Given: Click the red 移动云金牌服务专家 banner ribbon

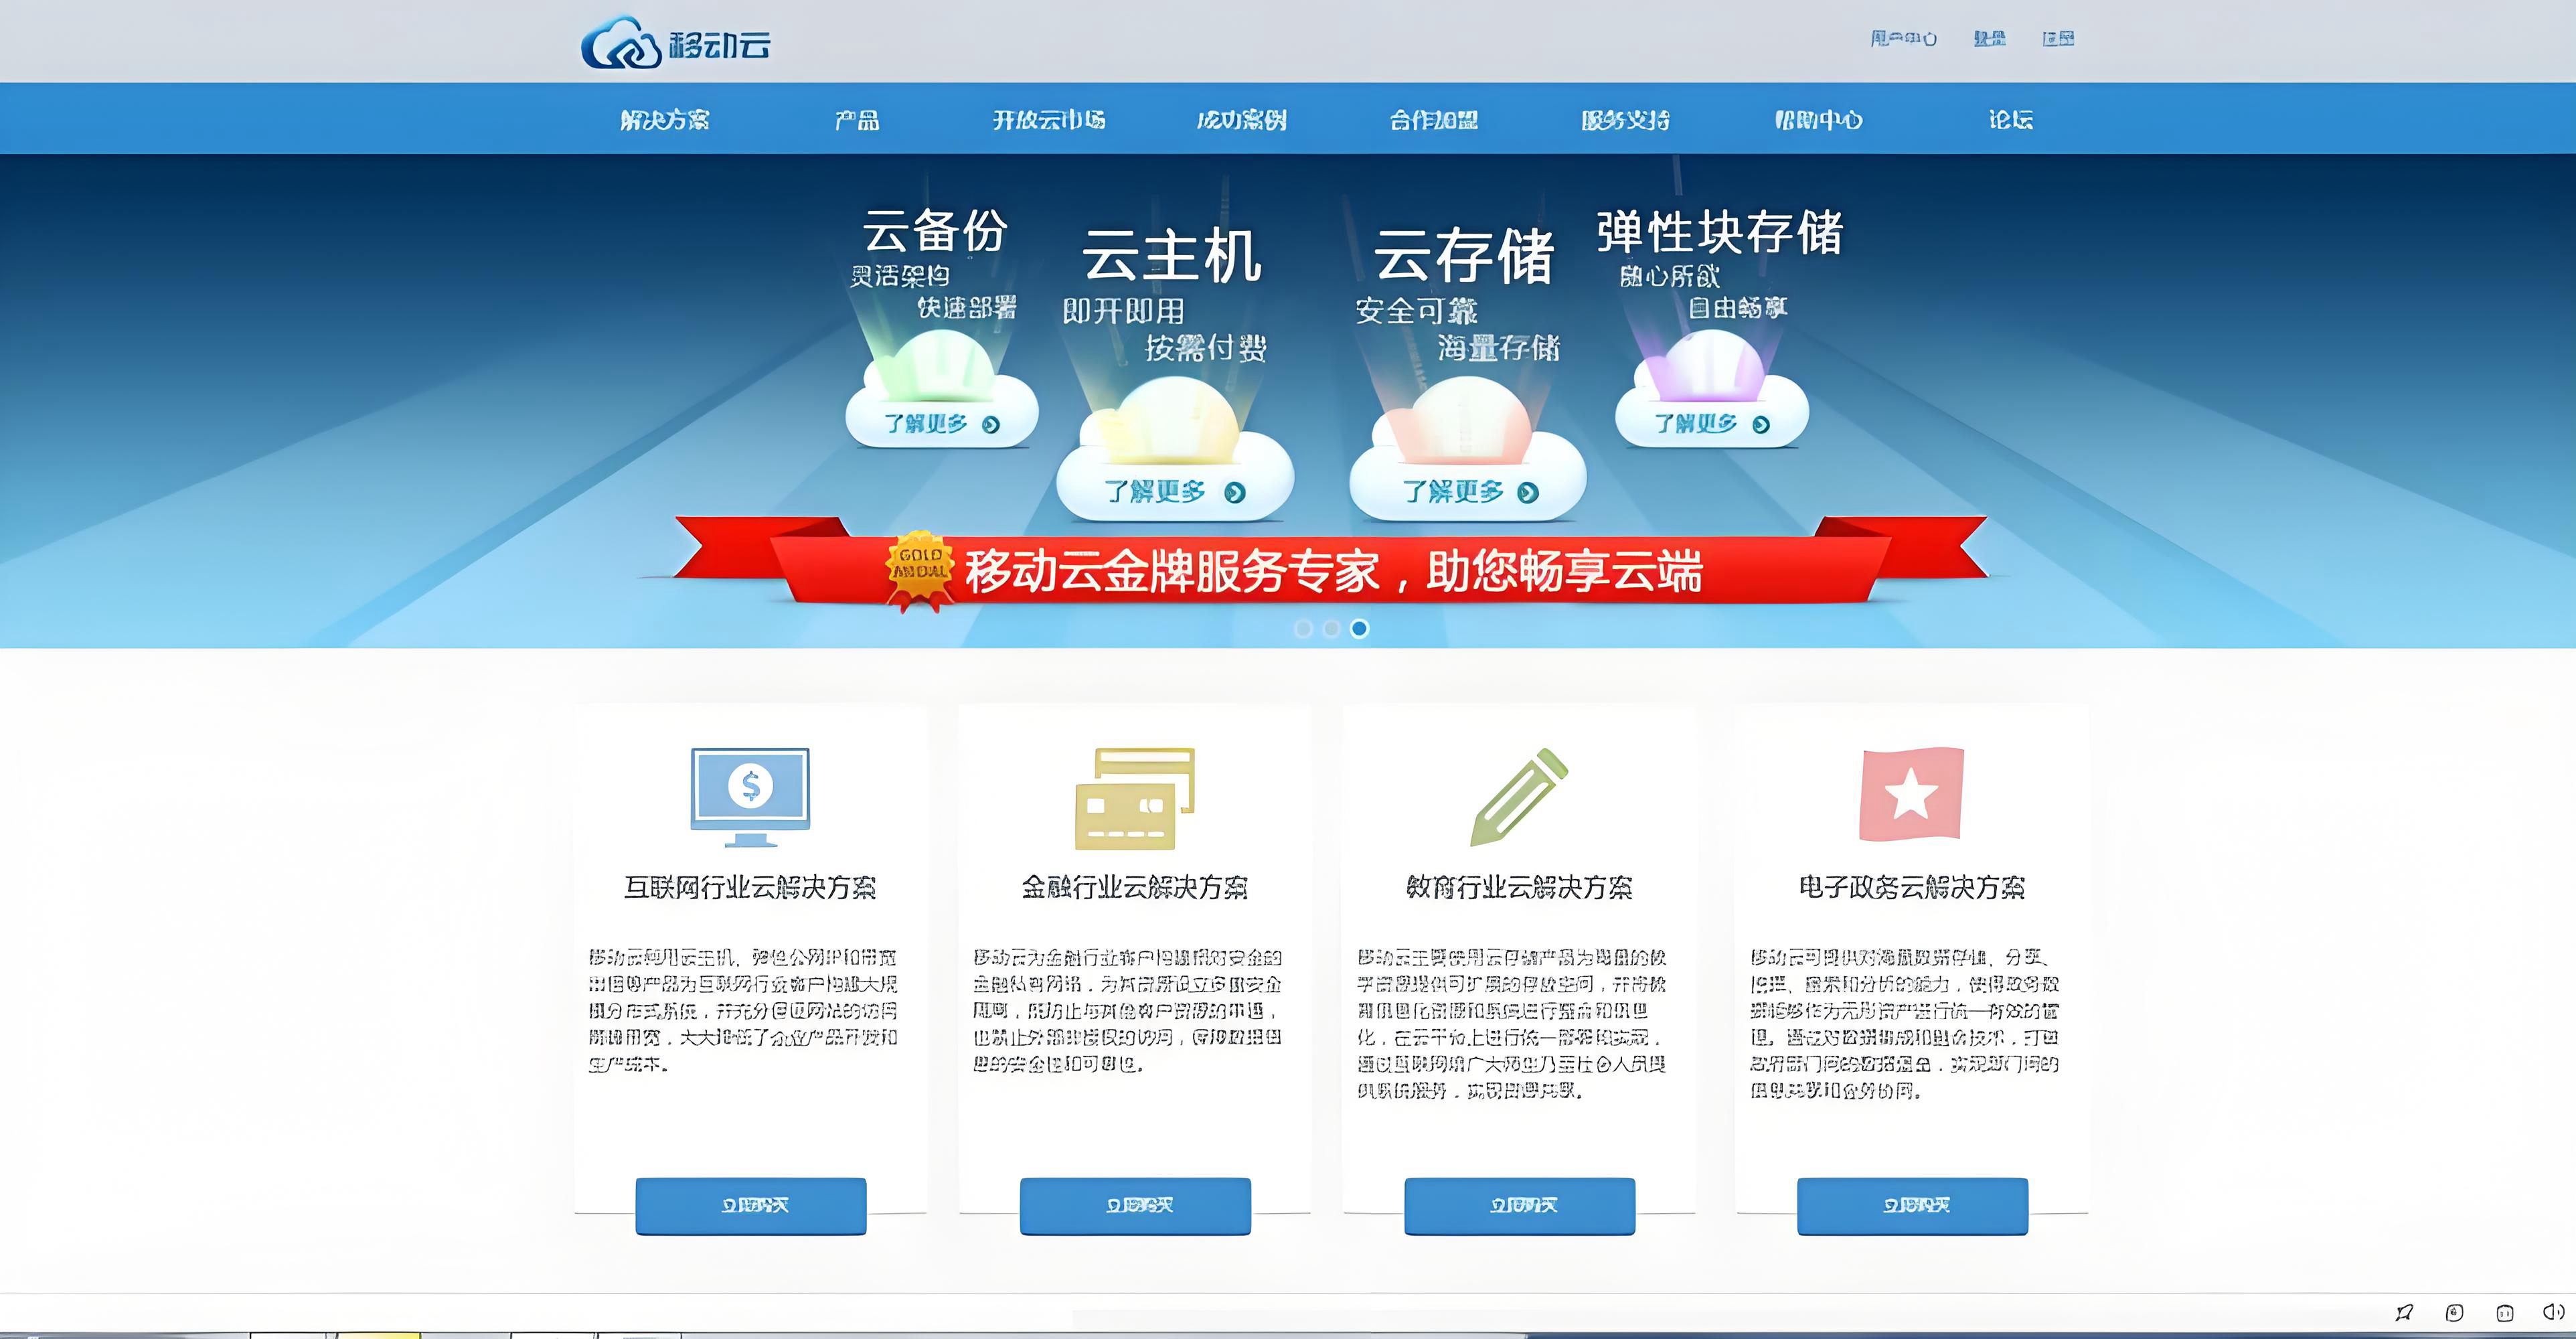Looking at the screenshot, I should click(x=1330, y=571).
